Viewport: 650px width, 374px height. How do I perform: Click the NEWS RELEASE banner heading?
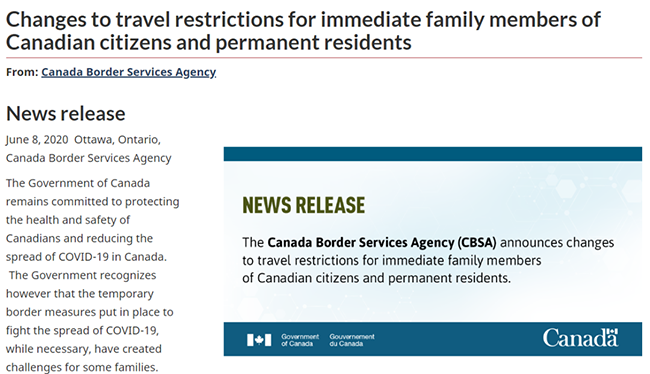[304, 205]
